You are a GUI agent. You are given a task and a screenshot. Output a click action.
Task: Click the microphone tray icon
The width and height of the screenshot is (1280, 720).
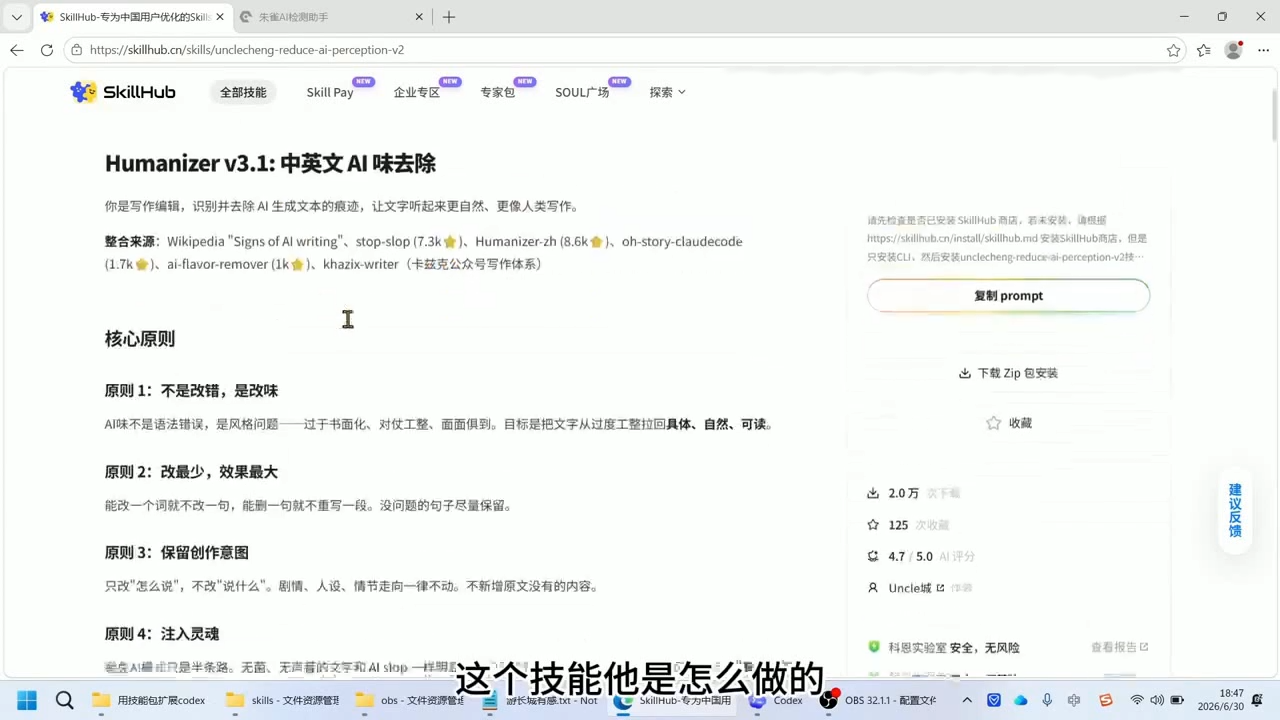point(1047,700)
